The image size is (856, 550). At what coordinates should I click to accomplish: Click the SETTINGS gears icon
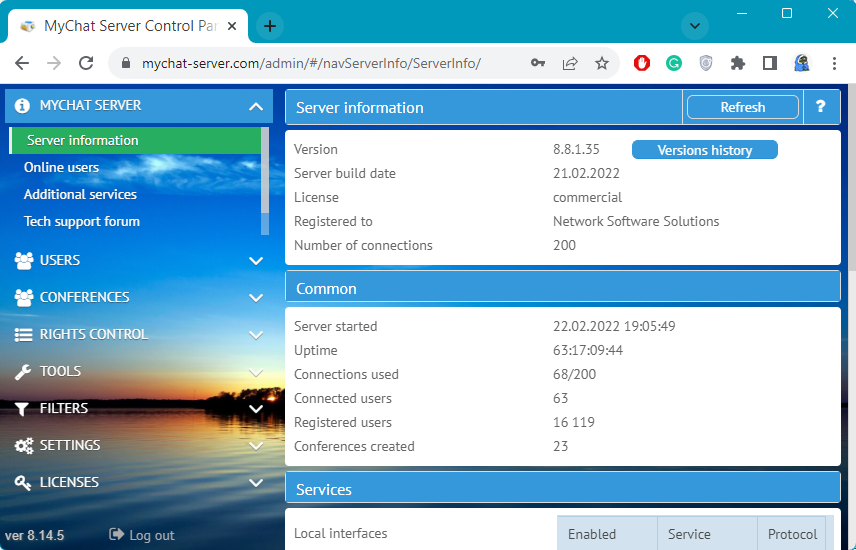(x=23, y=446)
